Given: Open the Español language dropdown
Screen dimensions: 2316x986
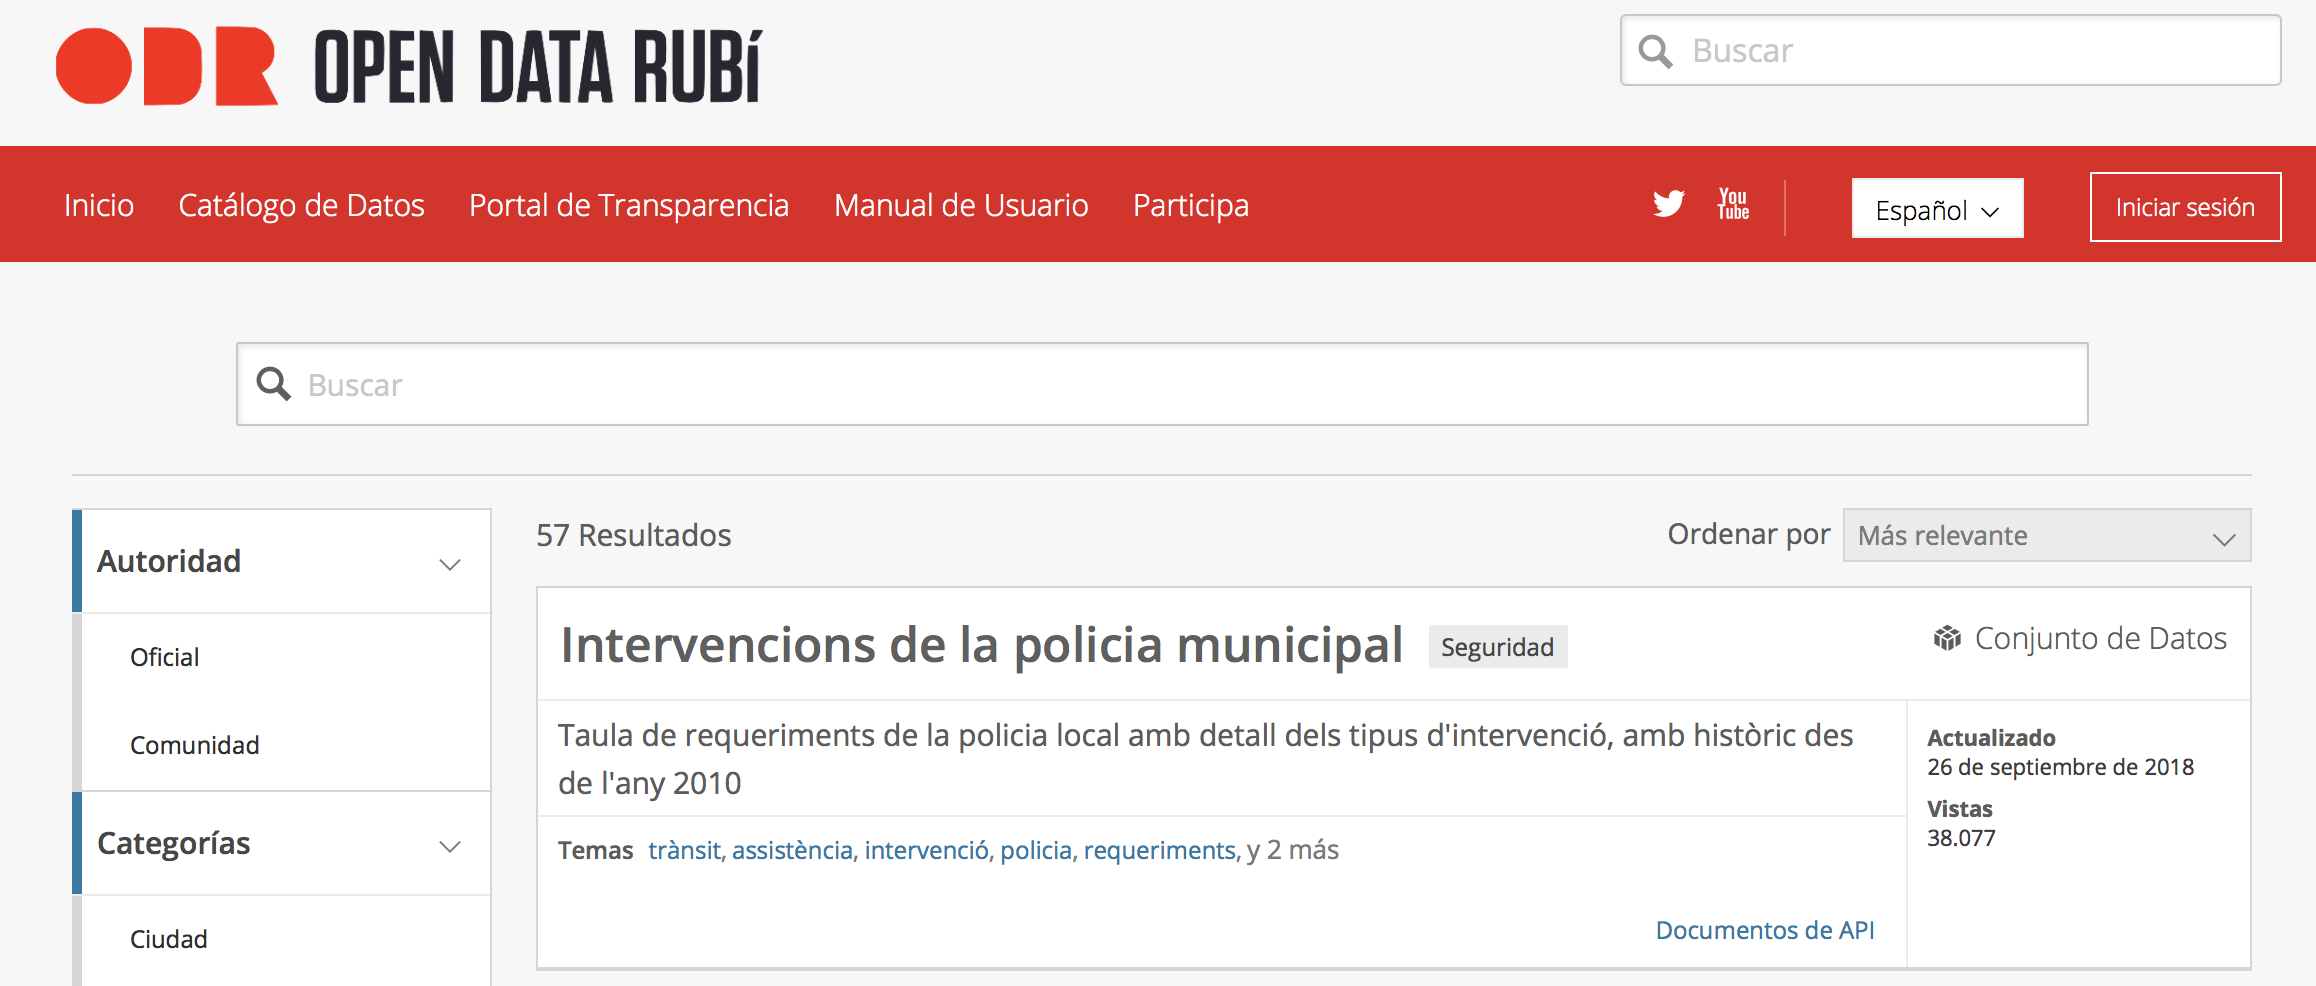Looking at the screenshot, I should 1937,208.
